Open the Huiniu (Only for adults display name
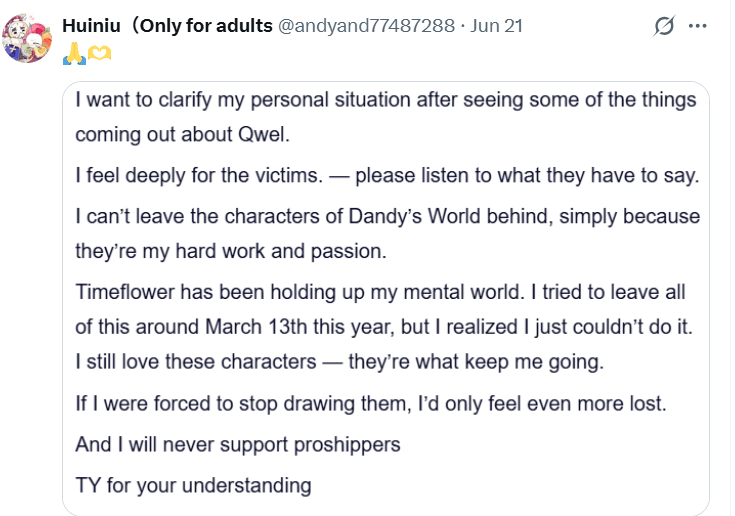735x516 pixels. click(x=167, y=26)
